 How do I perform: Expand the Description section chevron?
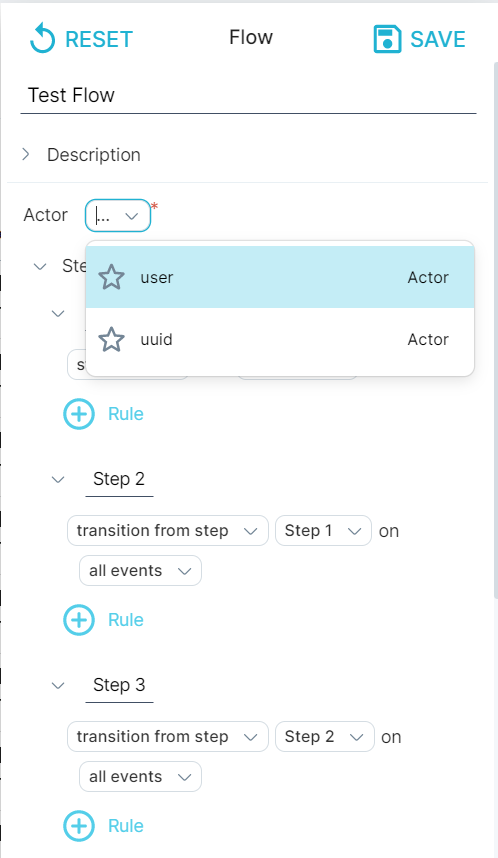(x=26, y=154)
